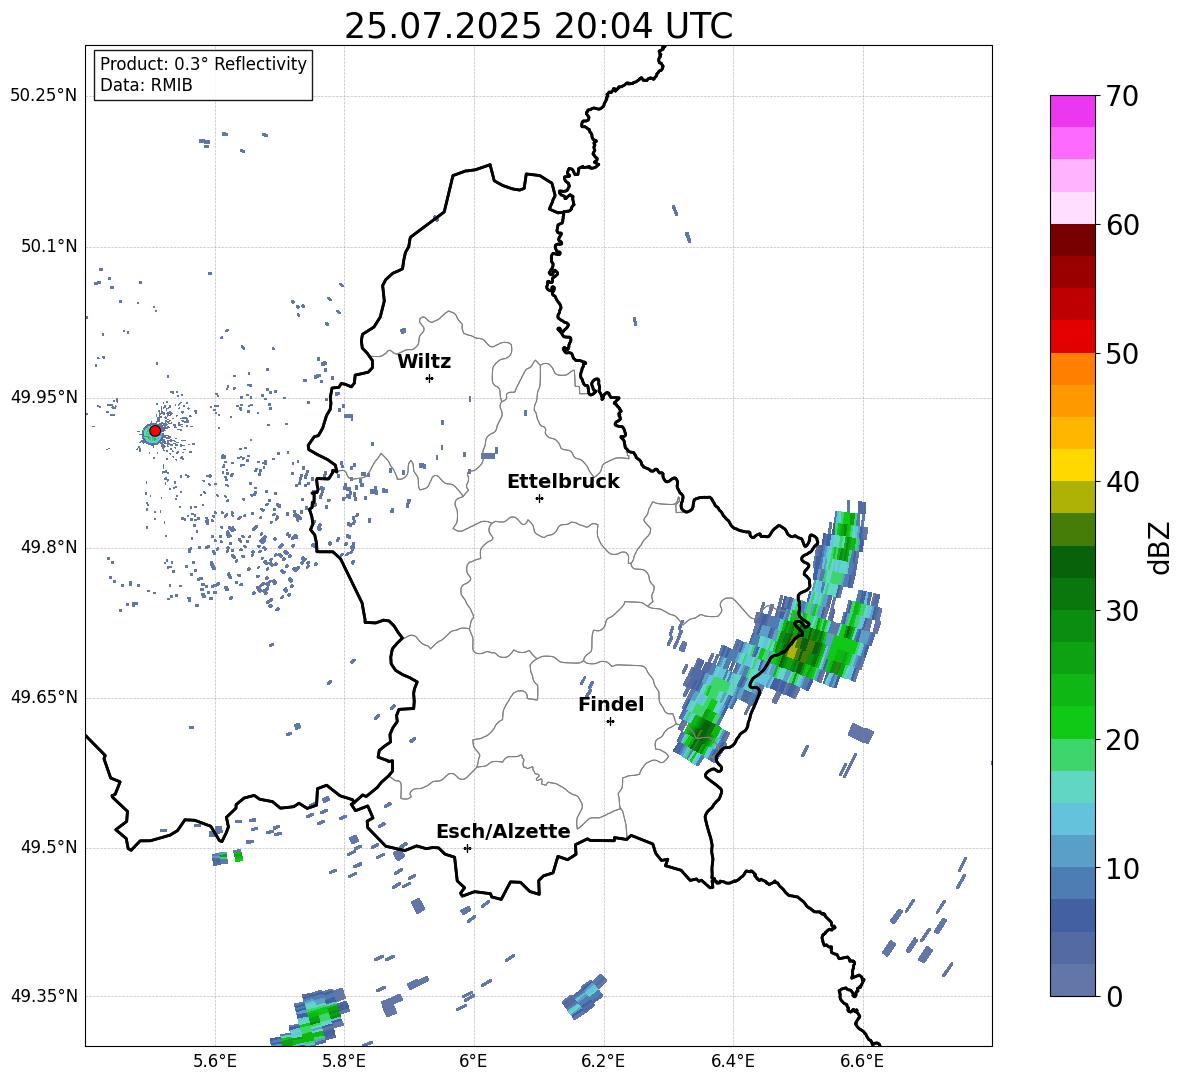
Task: Click the small blue echo near 6.2°E, 49.35°N
Action: coord(585,997)
